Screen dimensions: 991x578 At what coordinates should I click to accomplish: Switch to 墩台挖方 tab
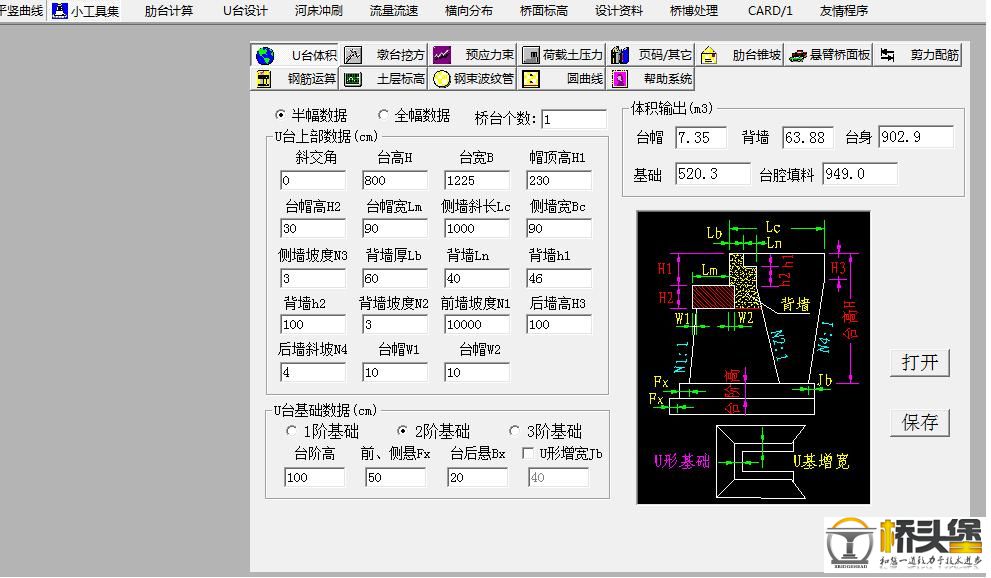384,56
